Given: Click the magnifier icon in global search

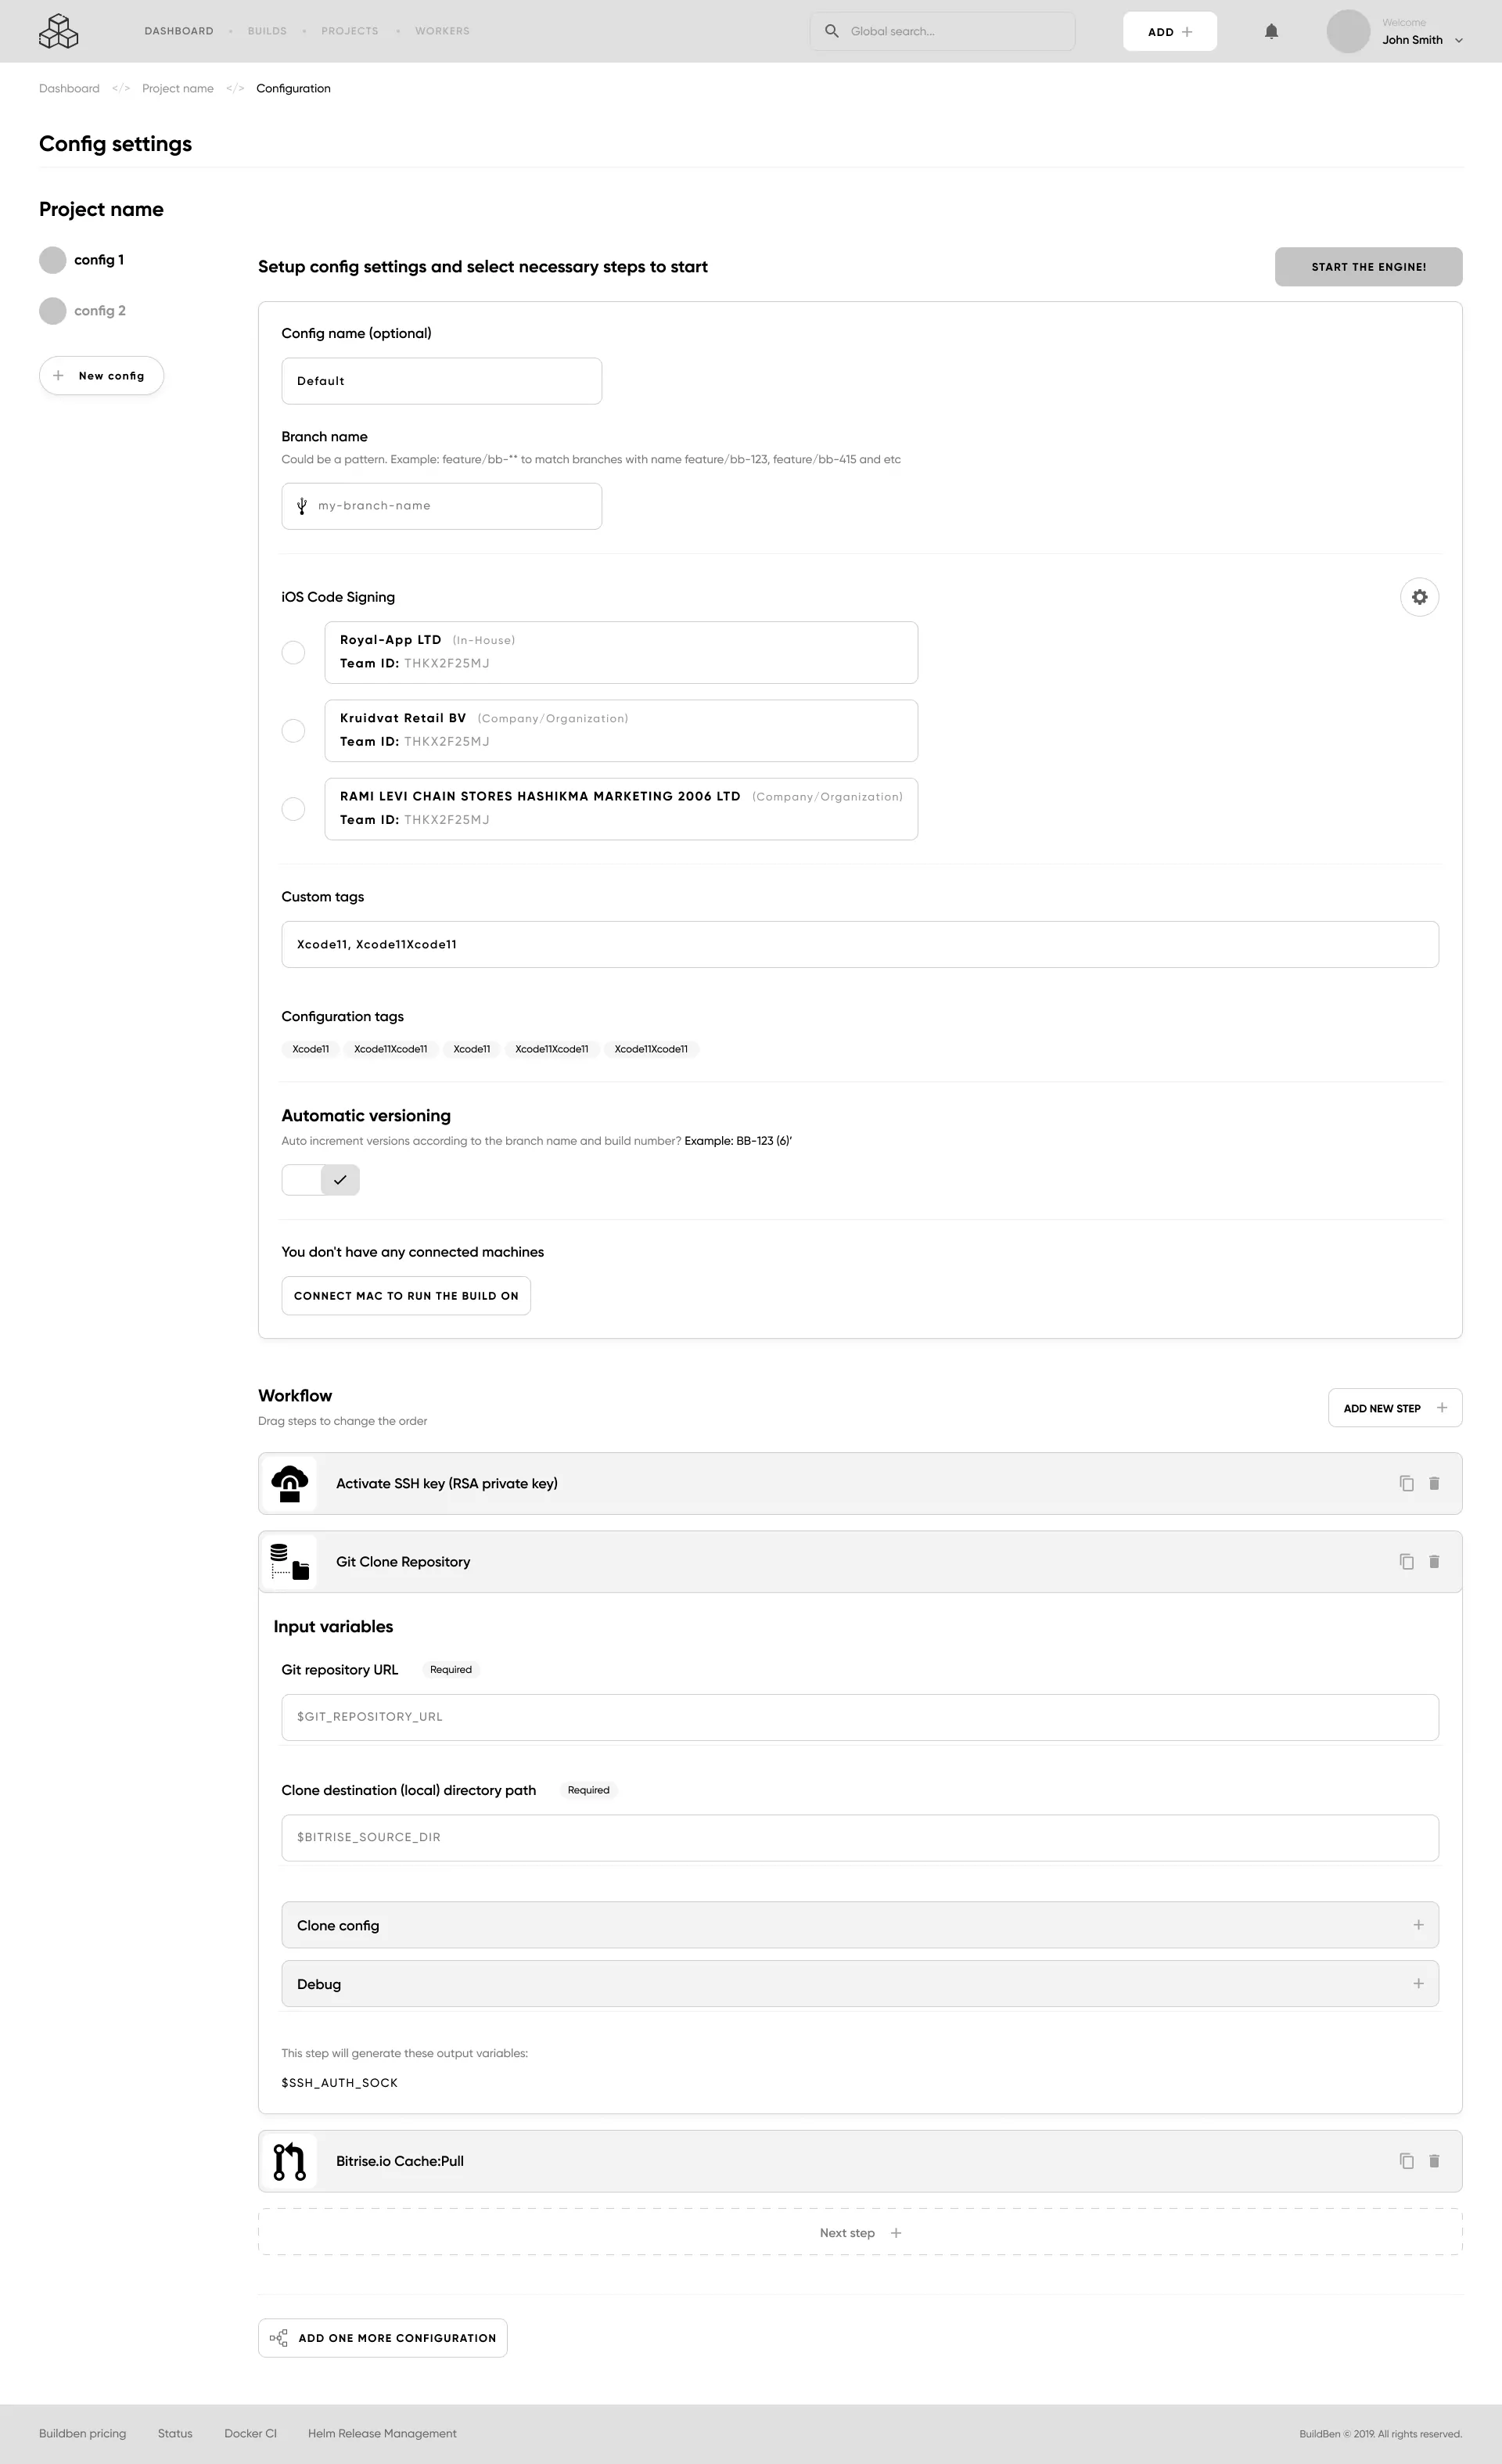Looking at the screenshot, I should point(831,31).
